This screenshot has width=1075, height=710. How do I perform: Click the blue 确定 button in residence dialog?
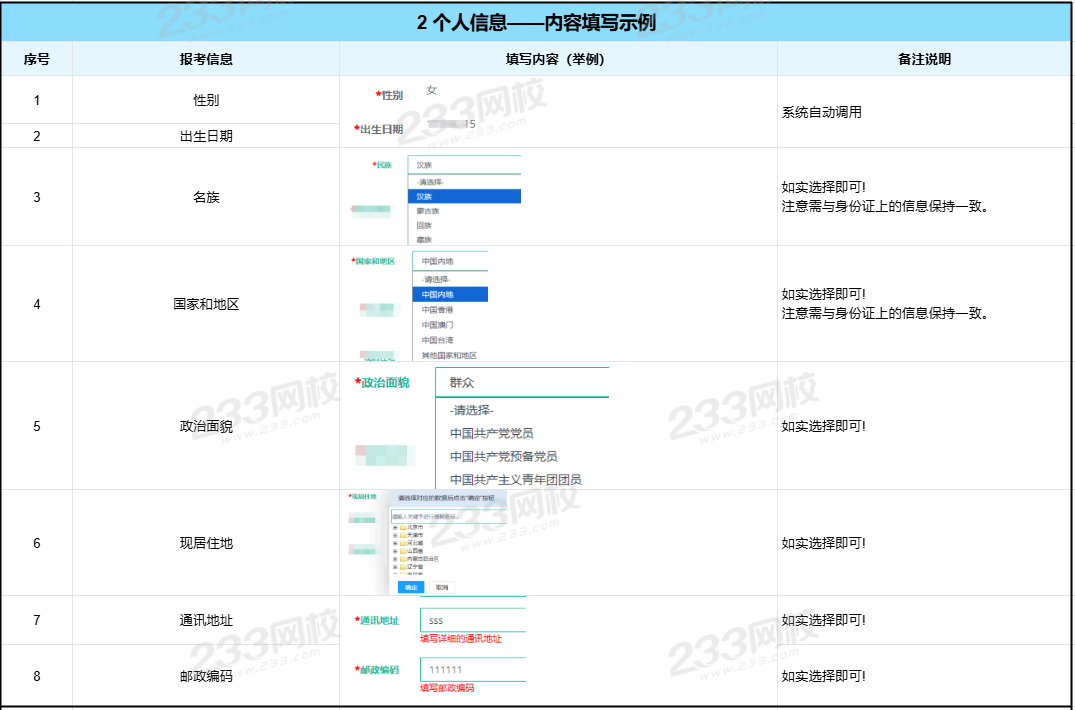pos(411,587)
